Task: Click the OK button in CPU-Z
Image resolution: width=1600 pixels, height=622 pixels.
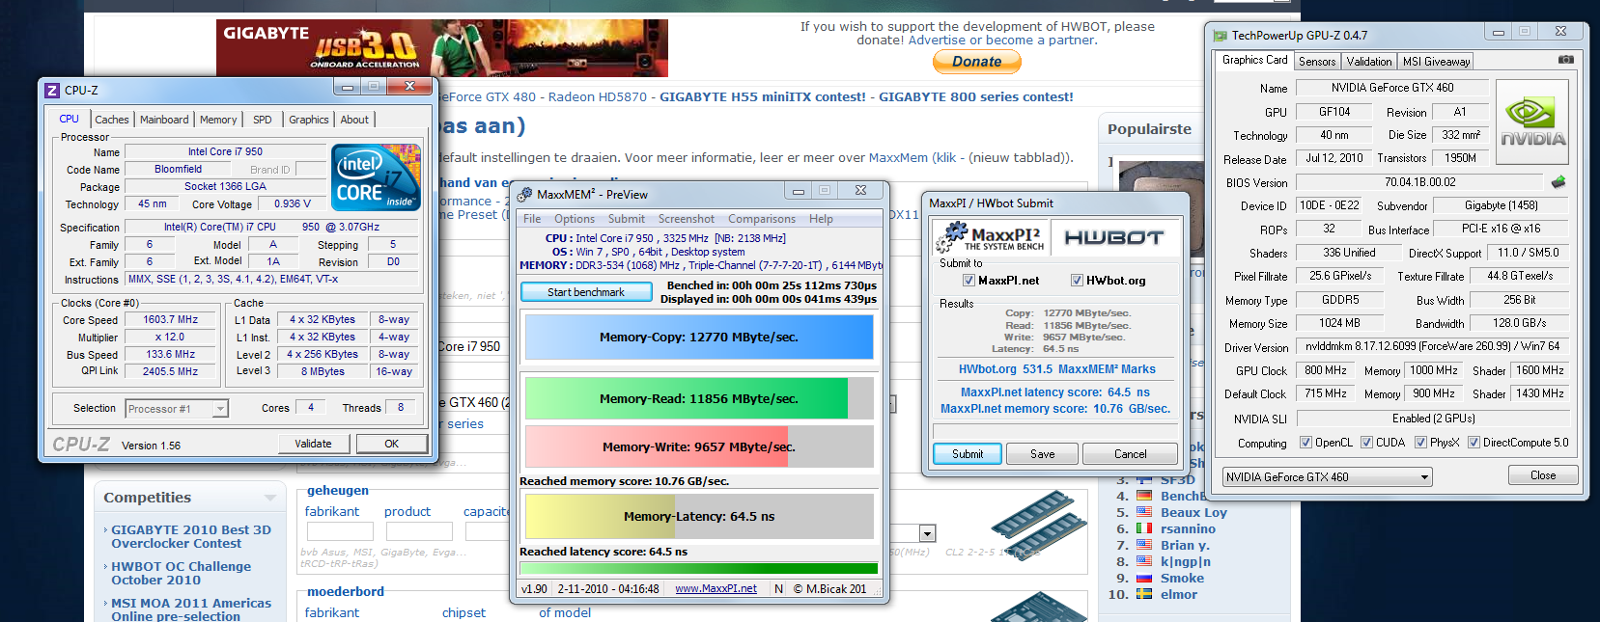Action: [x=391, y=443]
